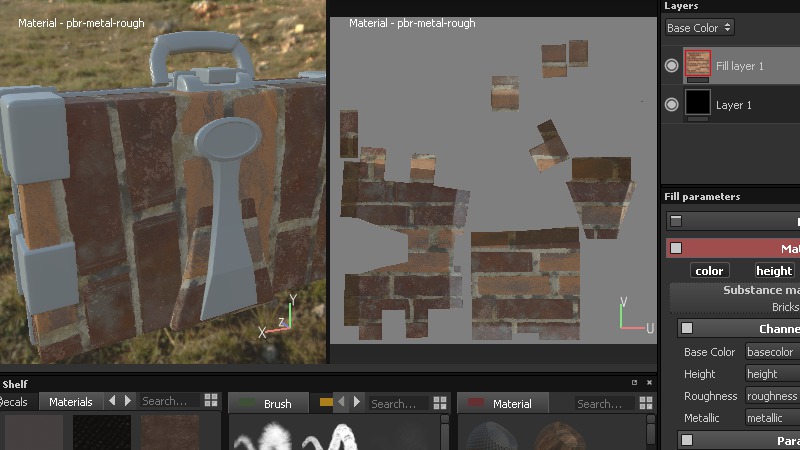800x450 pixels.
Task: Toggle grid view in Brush shelf
Action: click(x=440, y=403)
